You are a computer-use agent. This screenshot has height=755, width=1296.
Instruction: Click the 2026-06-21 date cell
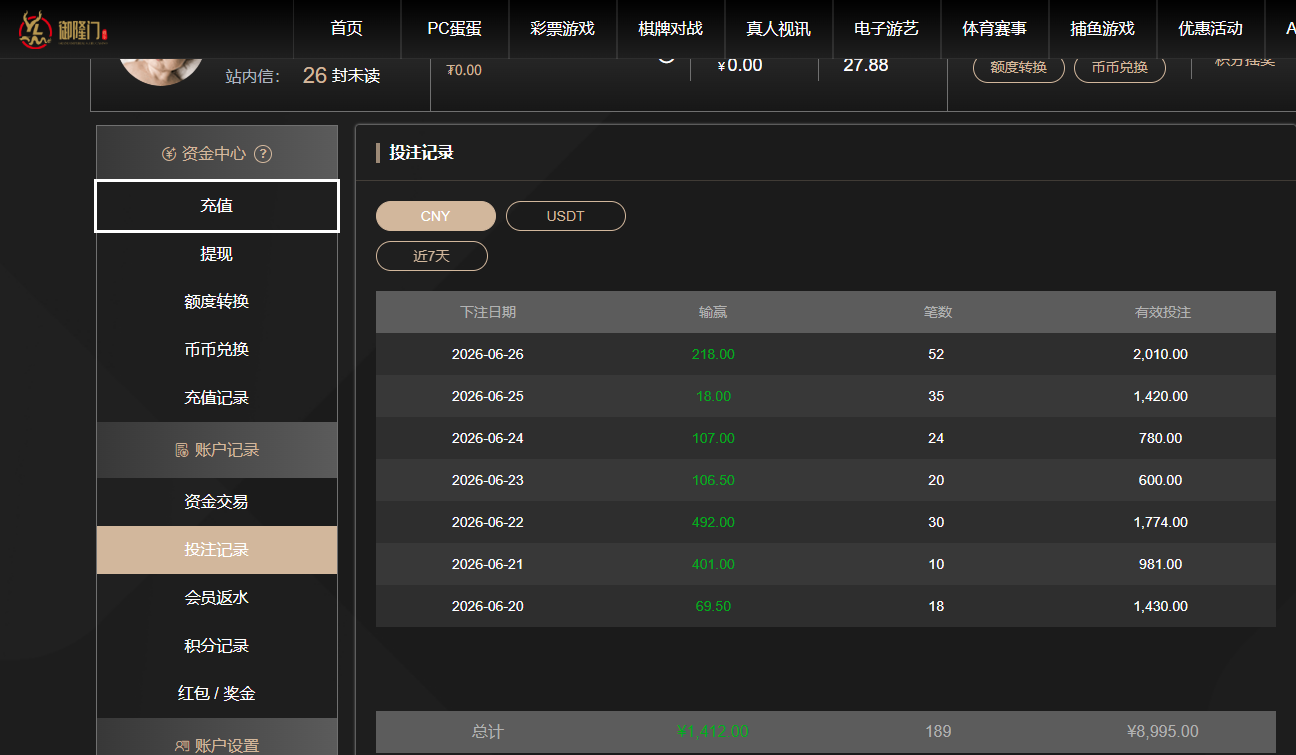tap(488, 564)
